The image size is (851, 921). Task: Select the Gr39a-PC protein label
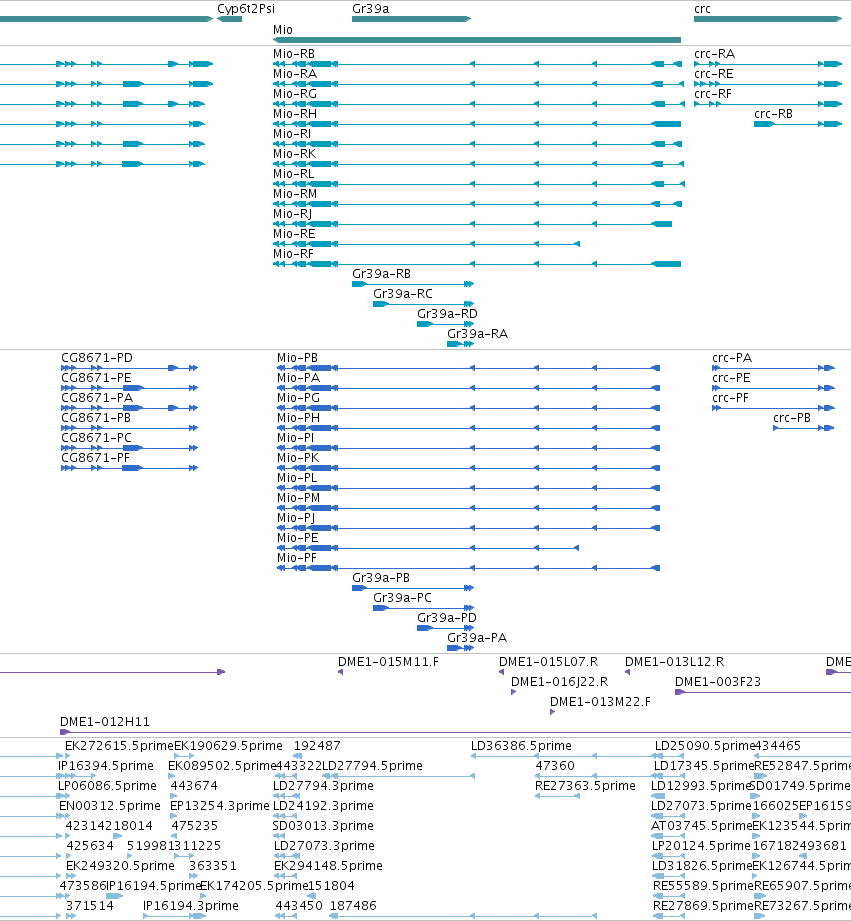402,597
